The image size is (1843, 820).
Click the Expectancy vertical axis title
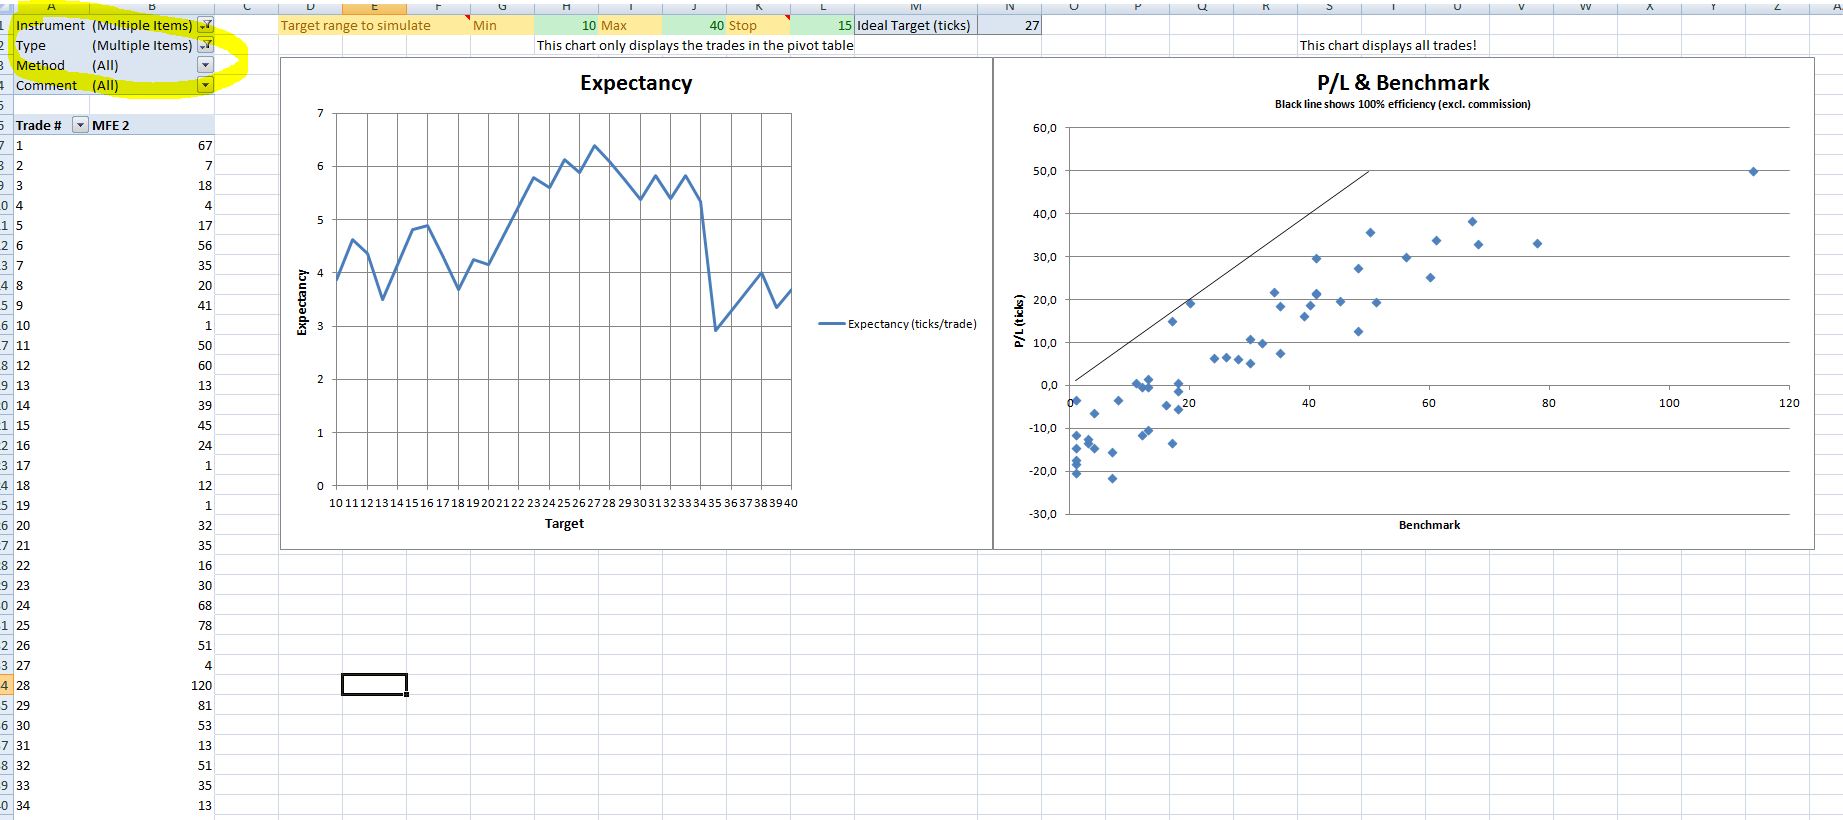tap(301, 303)
